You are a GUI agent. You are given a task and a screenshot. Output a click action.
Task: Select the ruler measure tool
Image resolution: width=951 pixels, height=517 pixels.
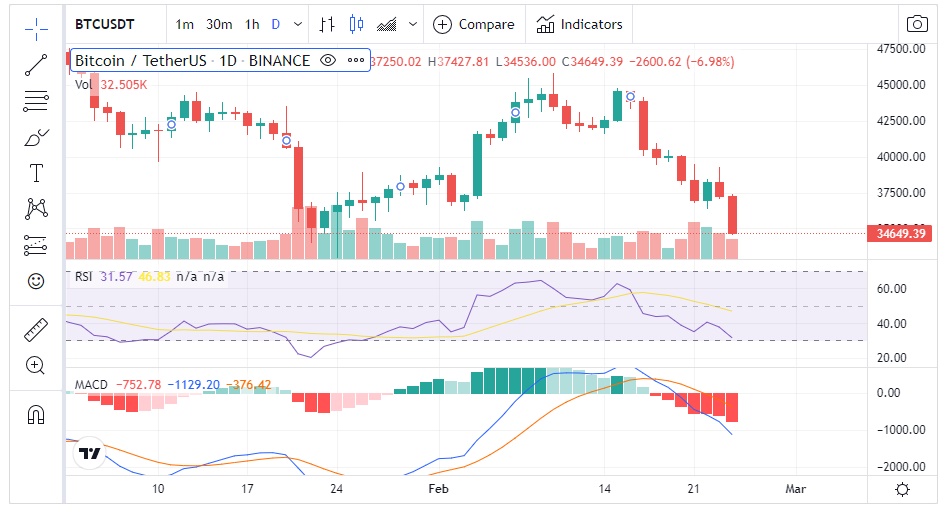click(x=36, y=329)
